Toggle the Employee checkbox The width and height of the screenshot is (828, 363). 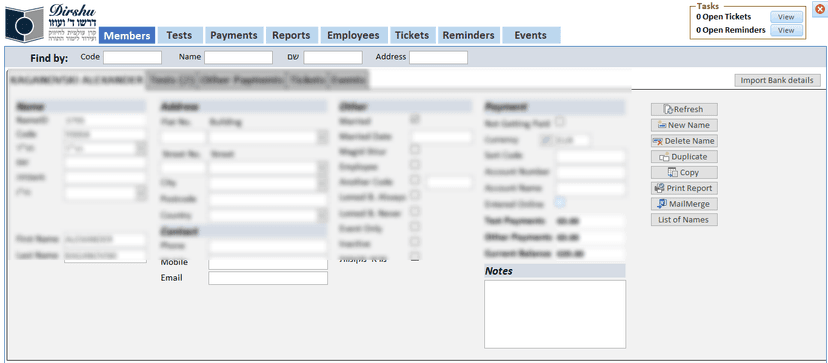(415, 165)
